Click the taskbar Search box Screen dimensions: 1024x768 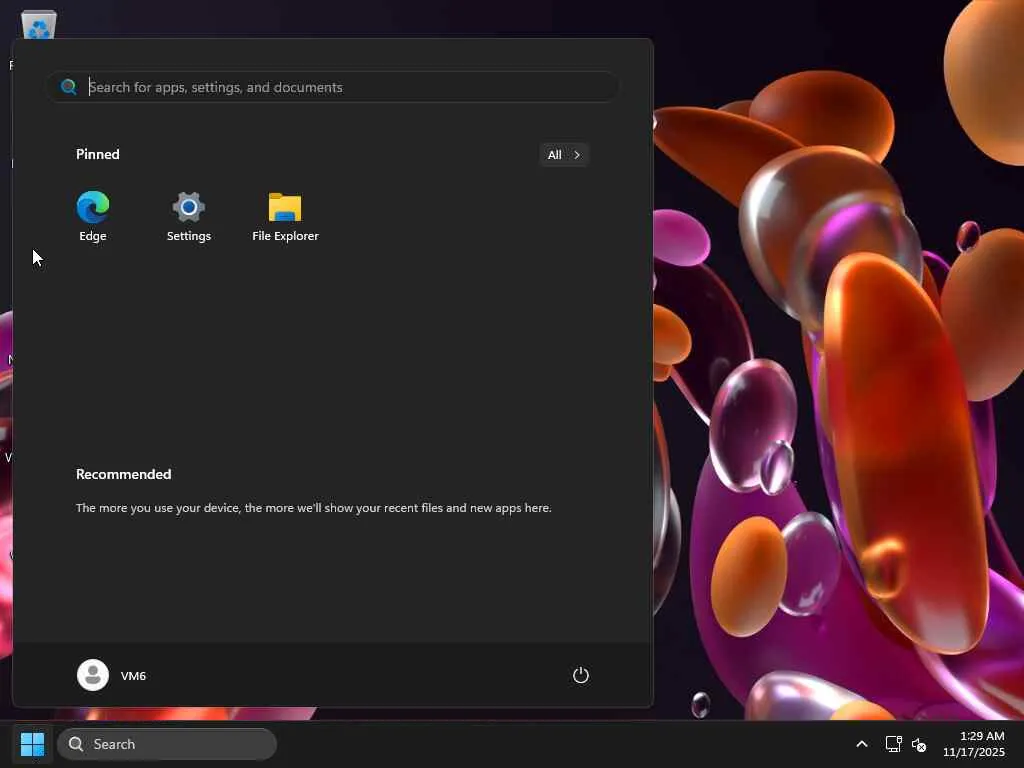pyautogui.click(x=167, y=744)
